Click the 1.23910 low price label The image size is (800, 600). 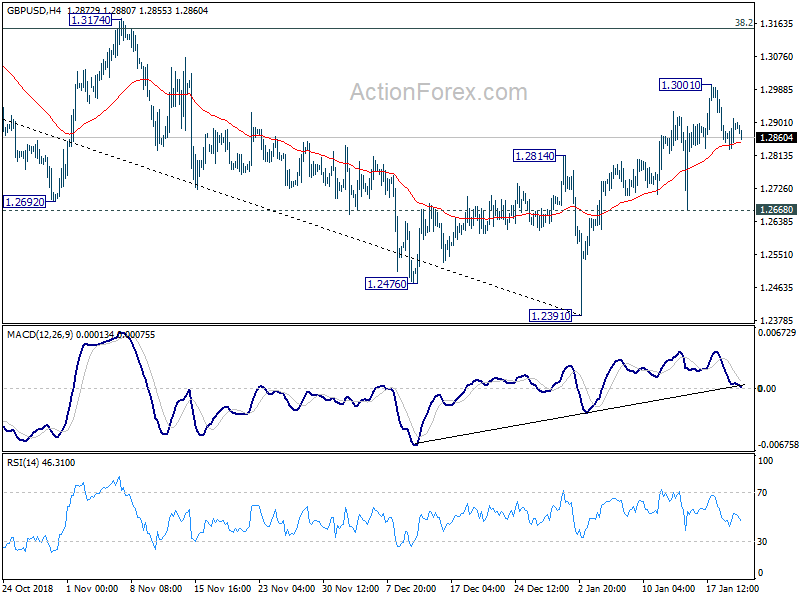click(x=551, y=316)
